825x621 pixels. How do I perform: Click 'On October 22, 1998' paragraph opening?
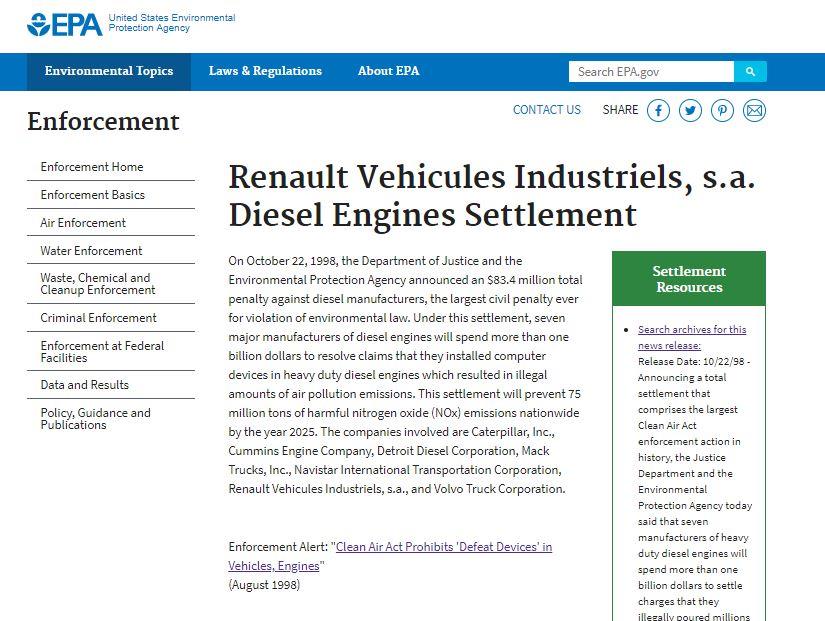[x=284, y=261]
